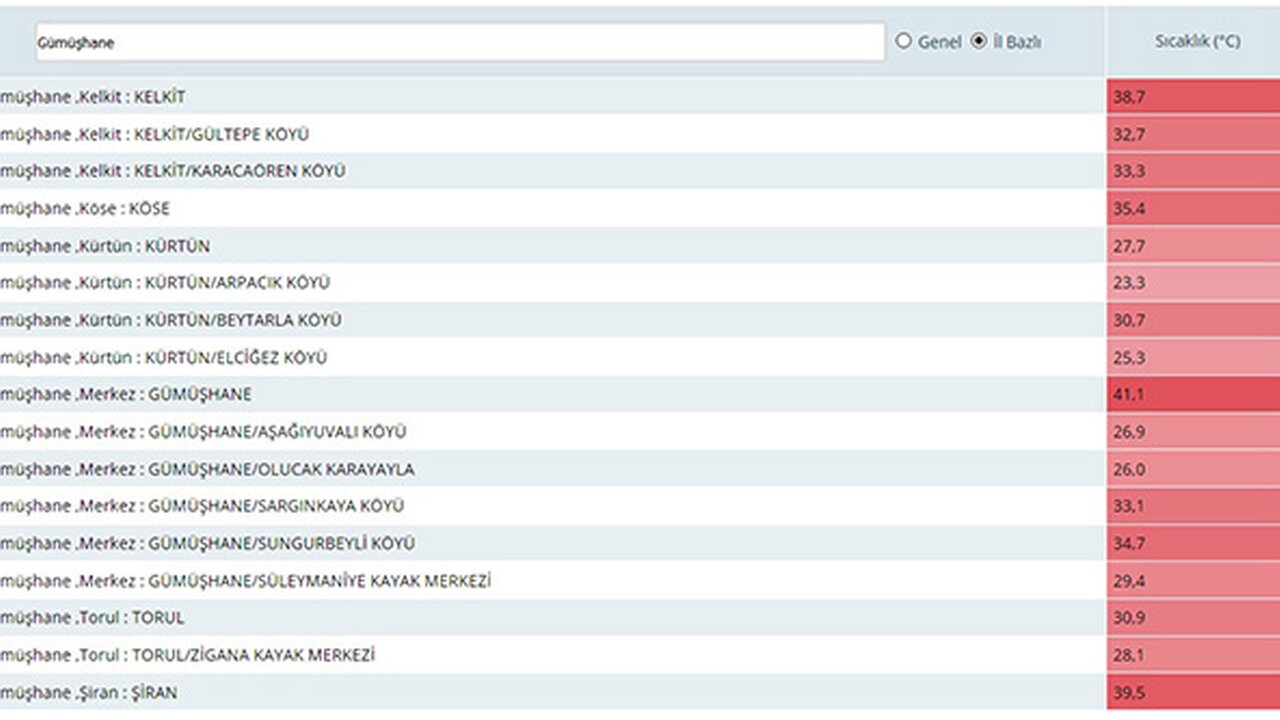This screenshot has width=1280, height=720.
Task: Select KÜRTÜN/ELCİĞEZ KÖYÜ station
Action: [x=164, y=358]
